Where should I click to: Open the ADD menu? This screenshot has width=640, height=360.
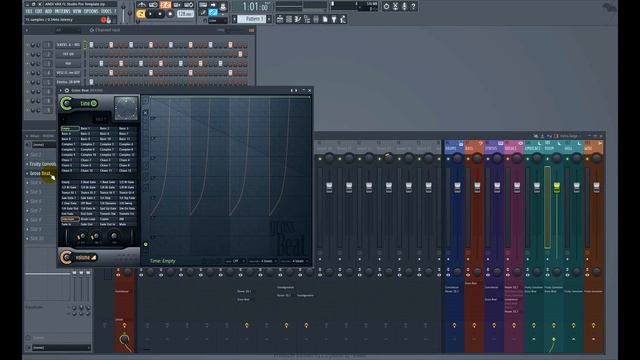pyautogui.click(x=49, y=11)
